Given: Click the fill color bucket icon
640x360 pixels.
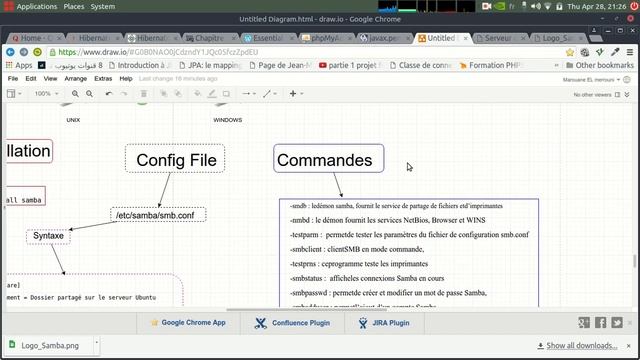Looking at the screenshot, I should pyautogui.click(x=198, y=94).
